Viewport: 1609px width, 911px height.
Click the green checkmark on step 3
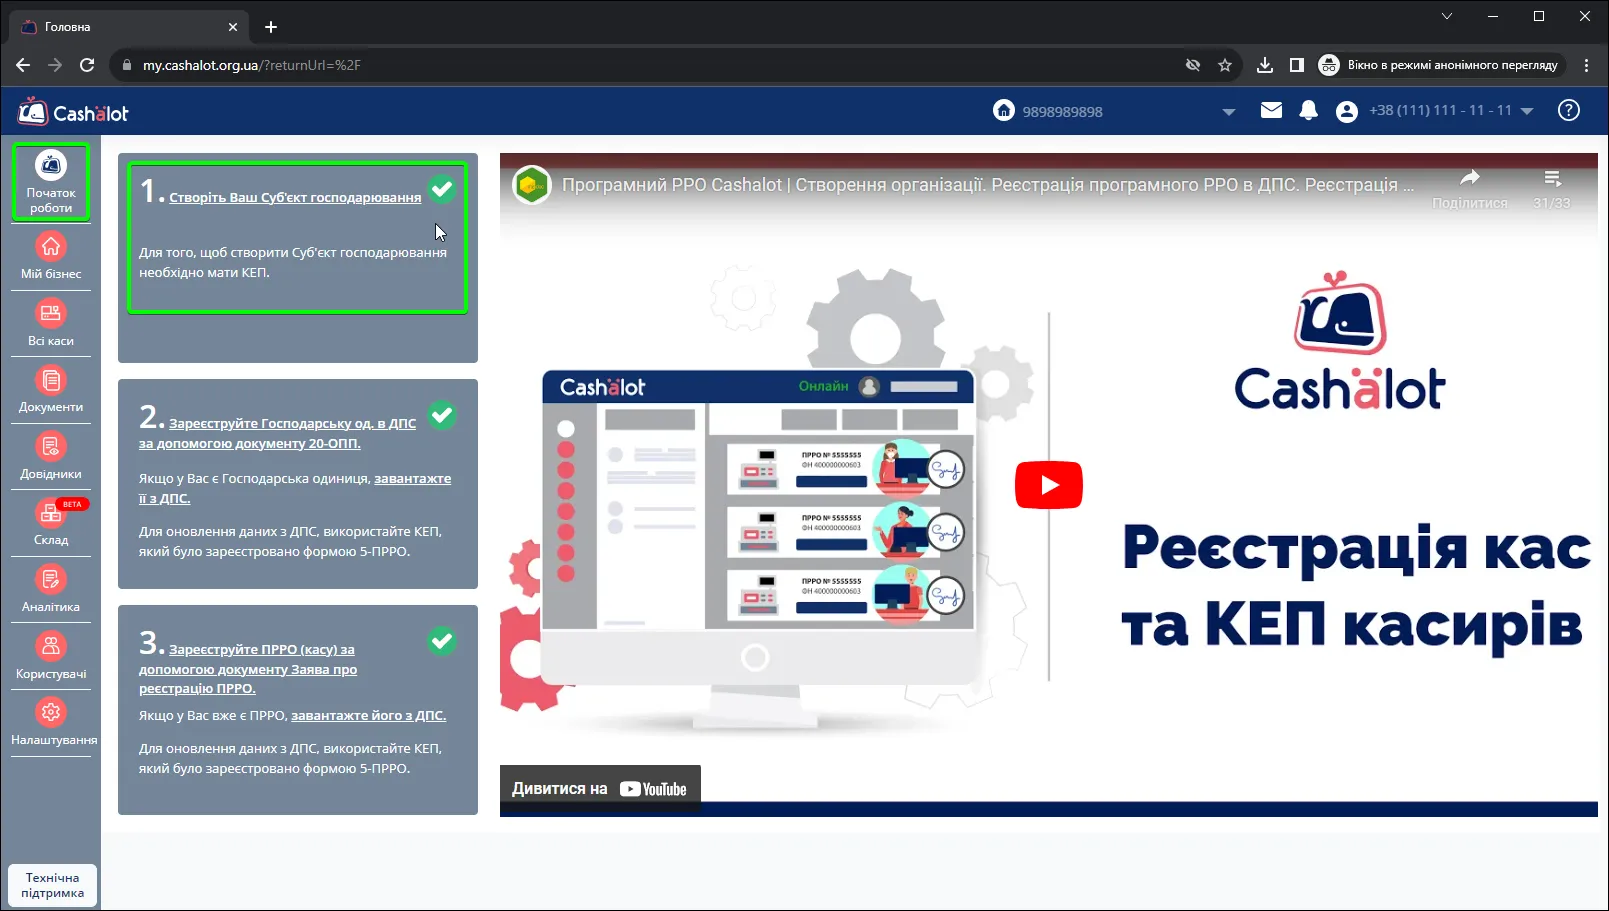[x=442, y=641]
